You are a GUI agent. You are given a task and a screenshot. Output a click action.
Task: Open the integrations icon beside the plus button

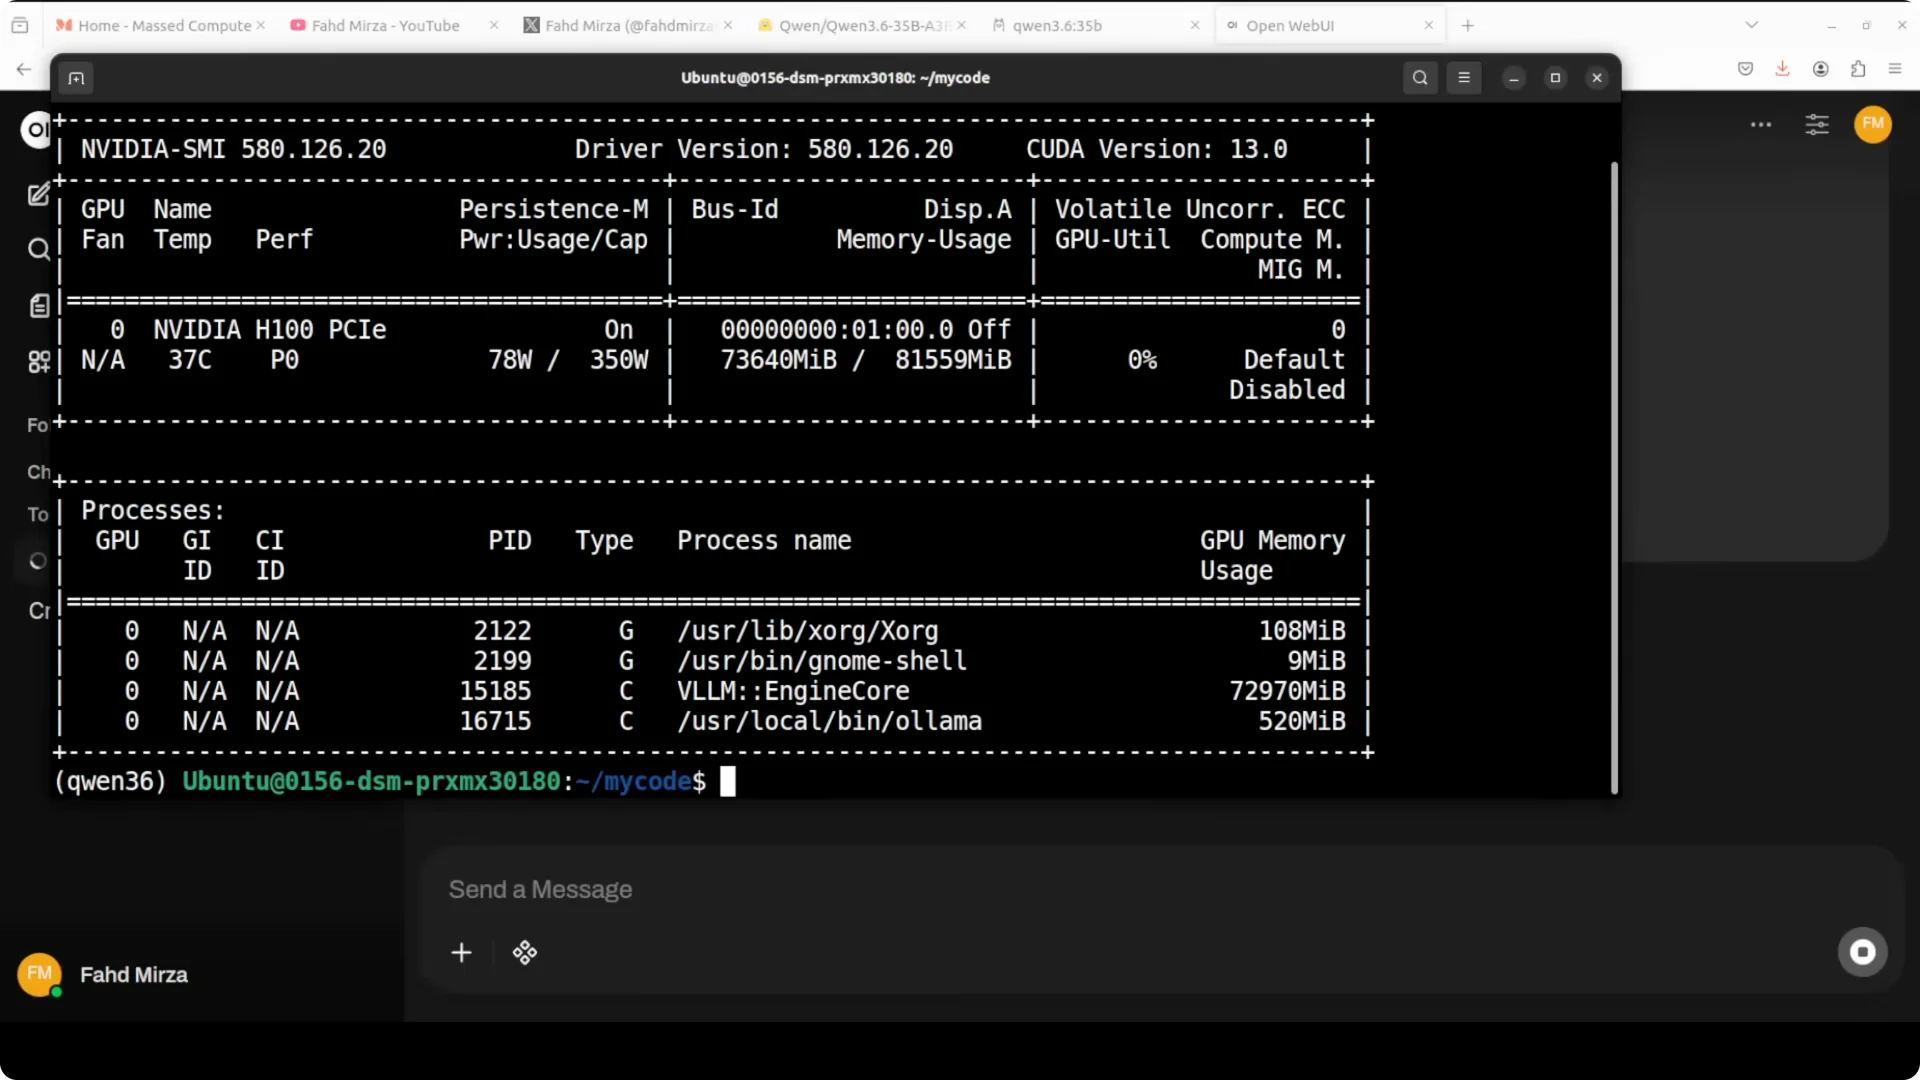click(x=524, y=953)
